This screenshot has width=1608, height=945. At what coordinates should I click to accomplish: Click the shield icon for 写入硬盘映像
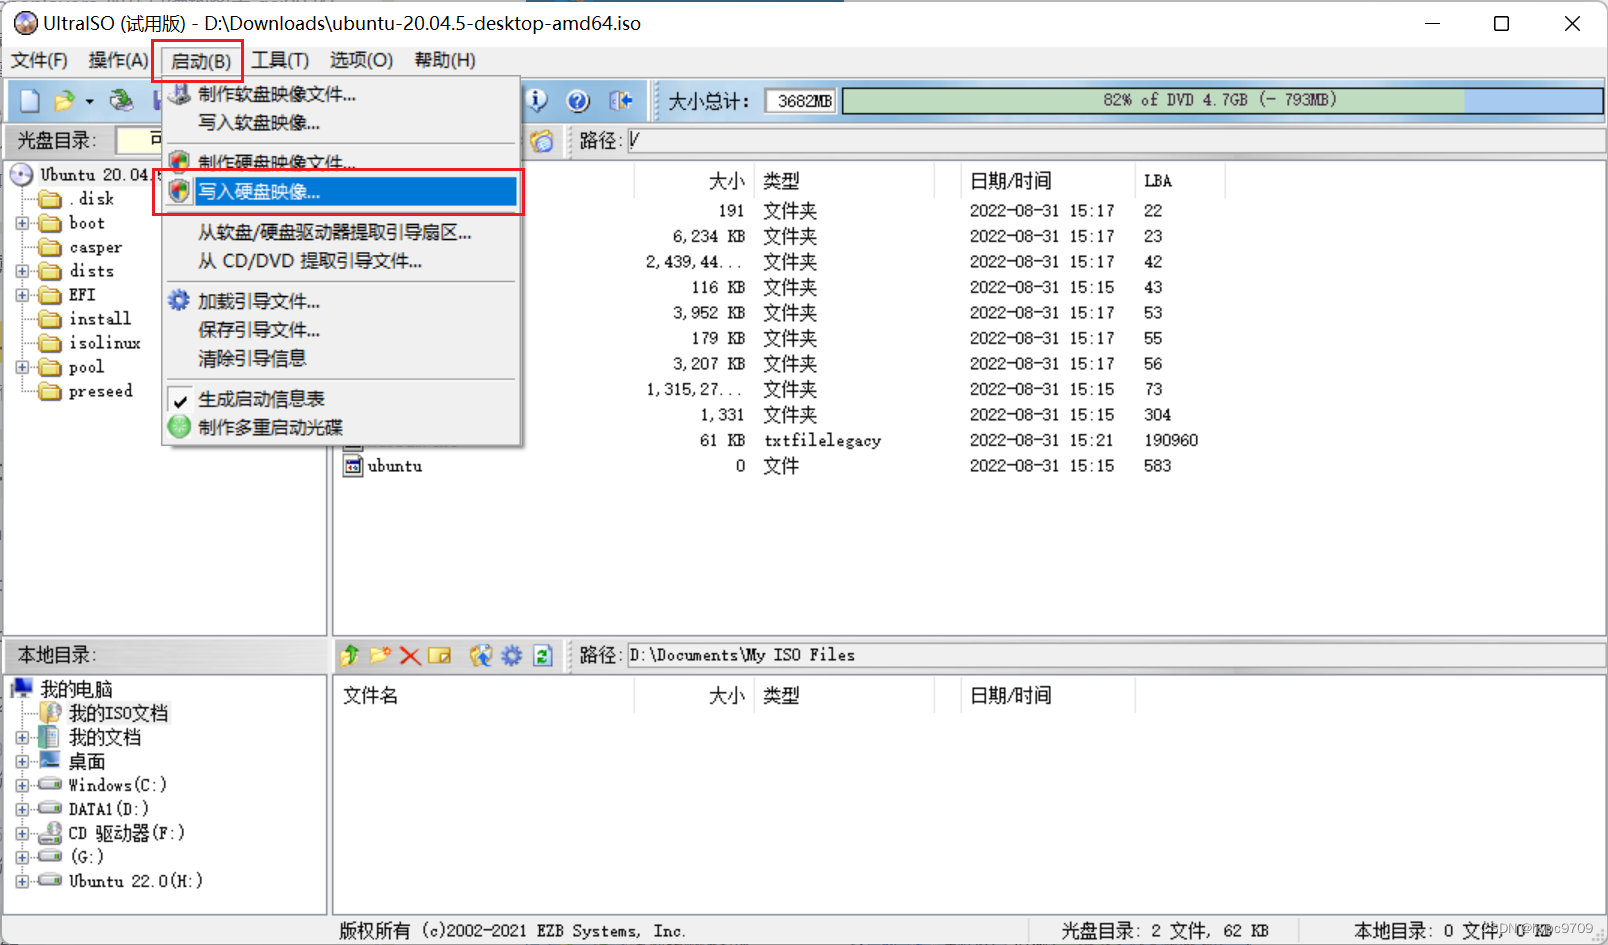[x=179, y=191]
